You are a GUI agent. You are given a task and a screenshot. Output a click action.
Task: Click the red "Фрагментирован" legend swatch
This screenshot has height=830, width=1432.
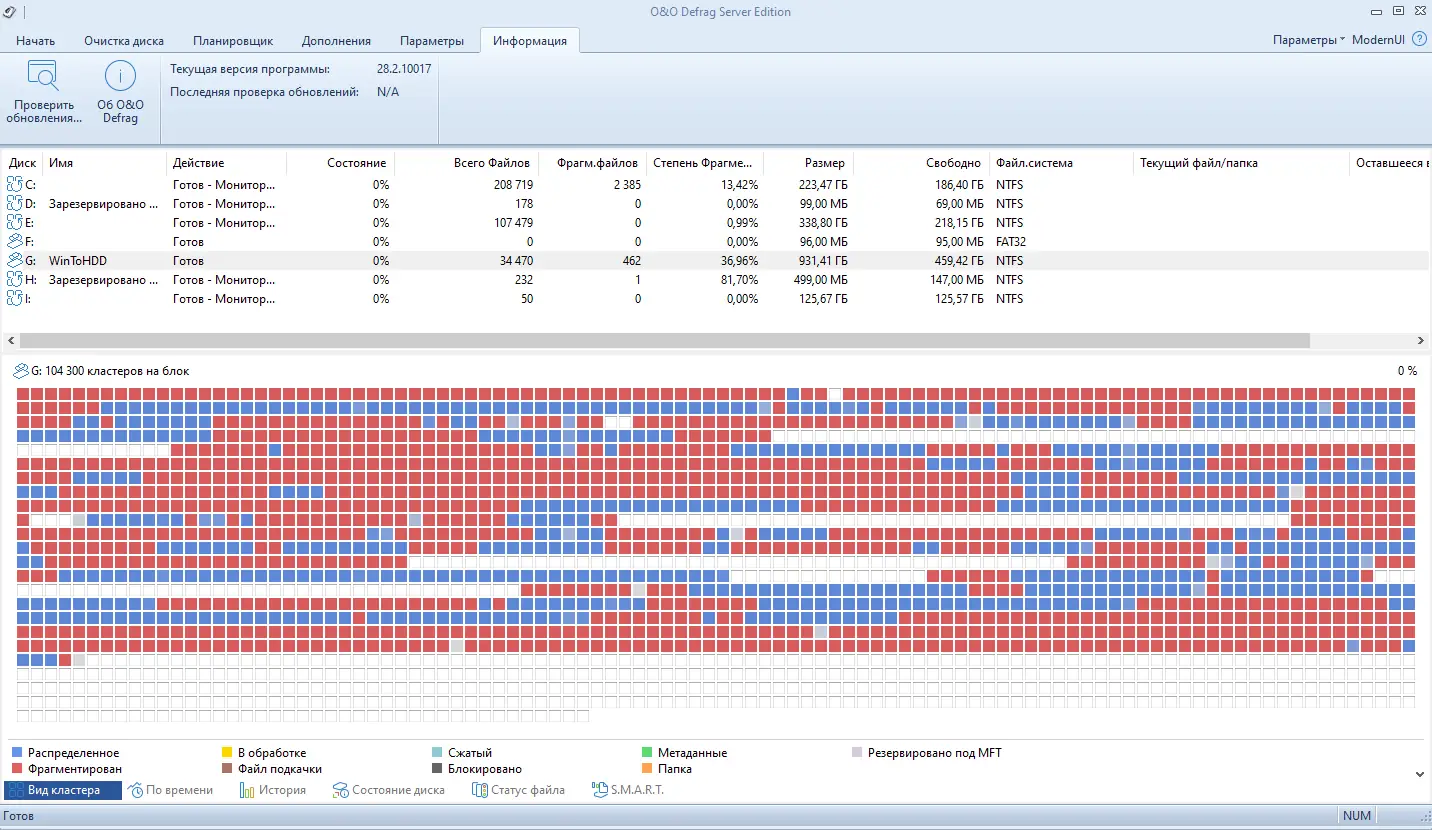tap(16, 768)
